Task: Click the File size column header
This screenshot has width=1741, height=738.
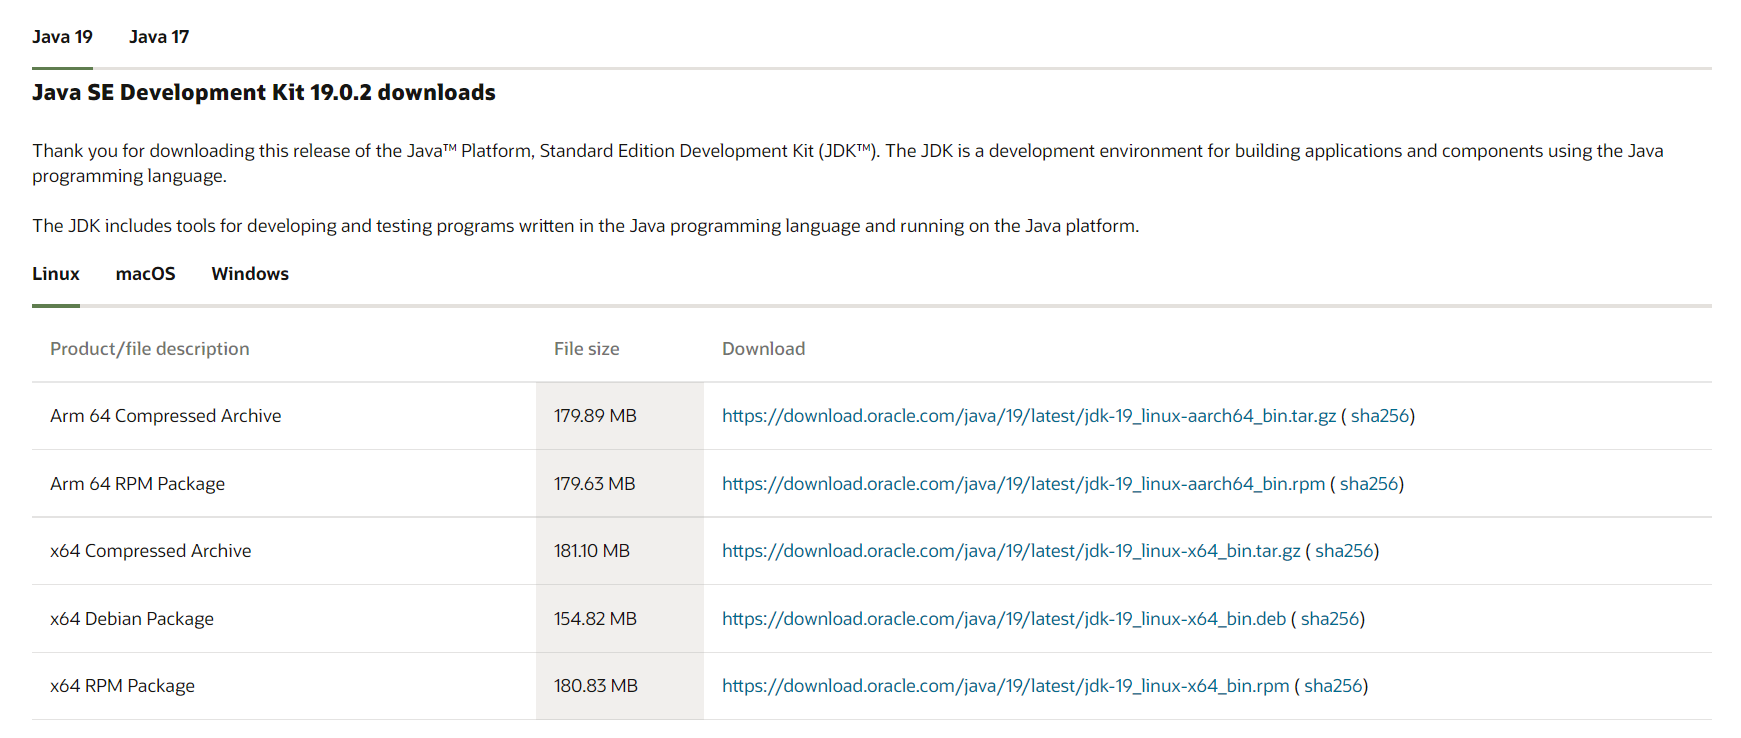Action: pyautogui.click(x=587, y=349)
